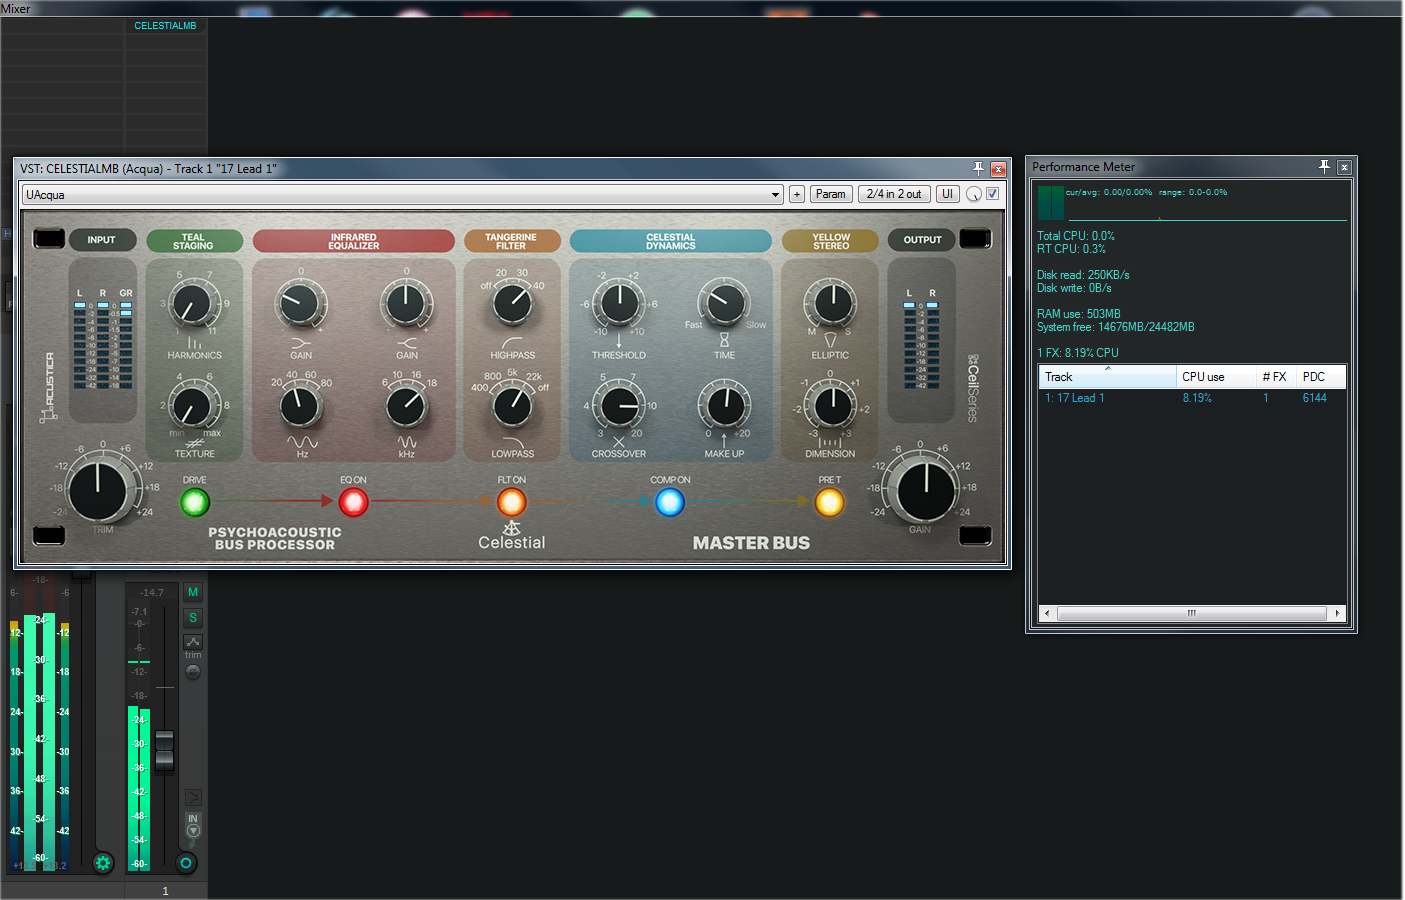Toggle the yellow PRE T button

pos(829,502)
